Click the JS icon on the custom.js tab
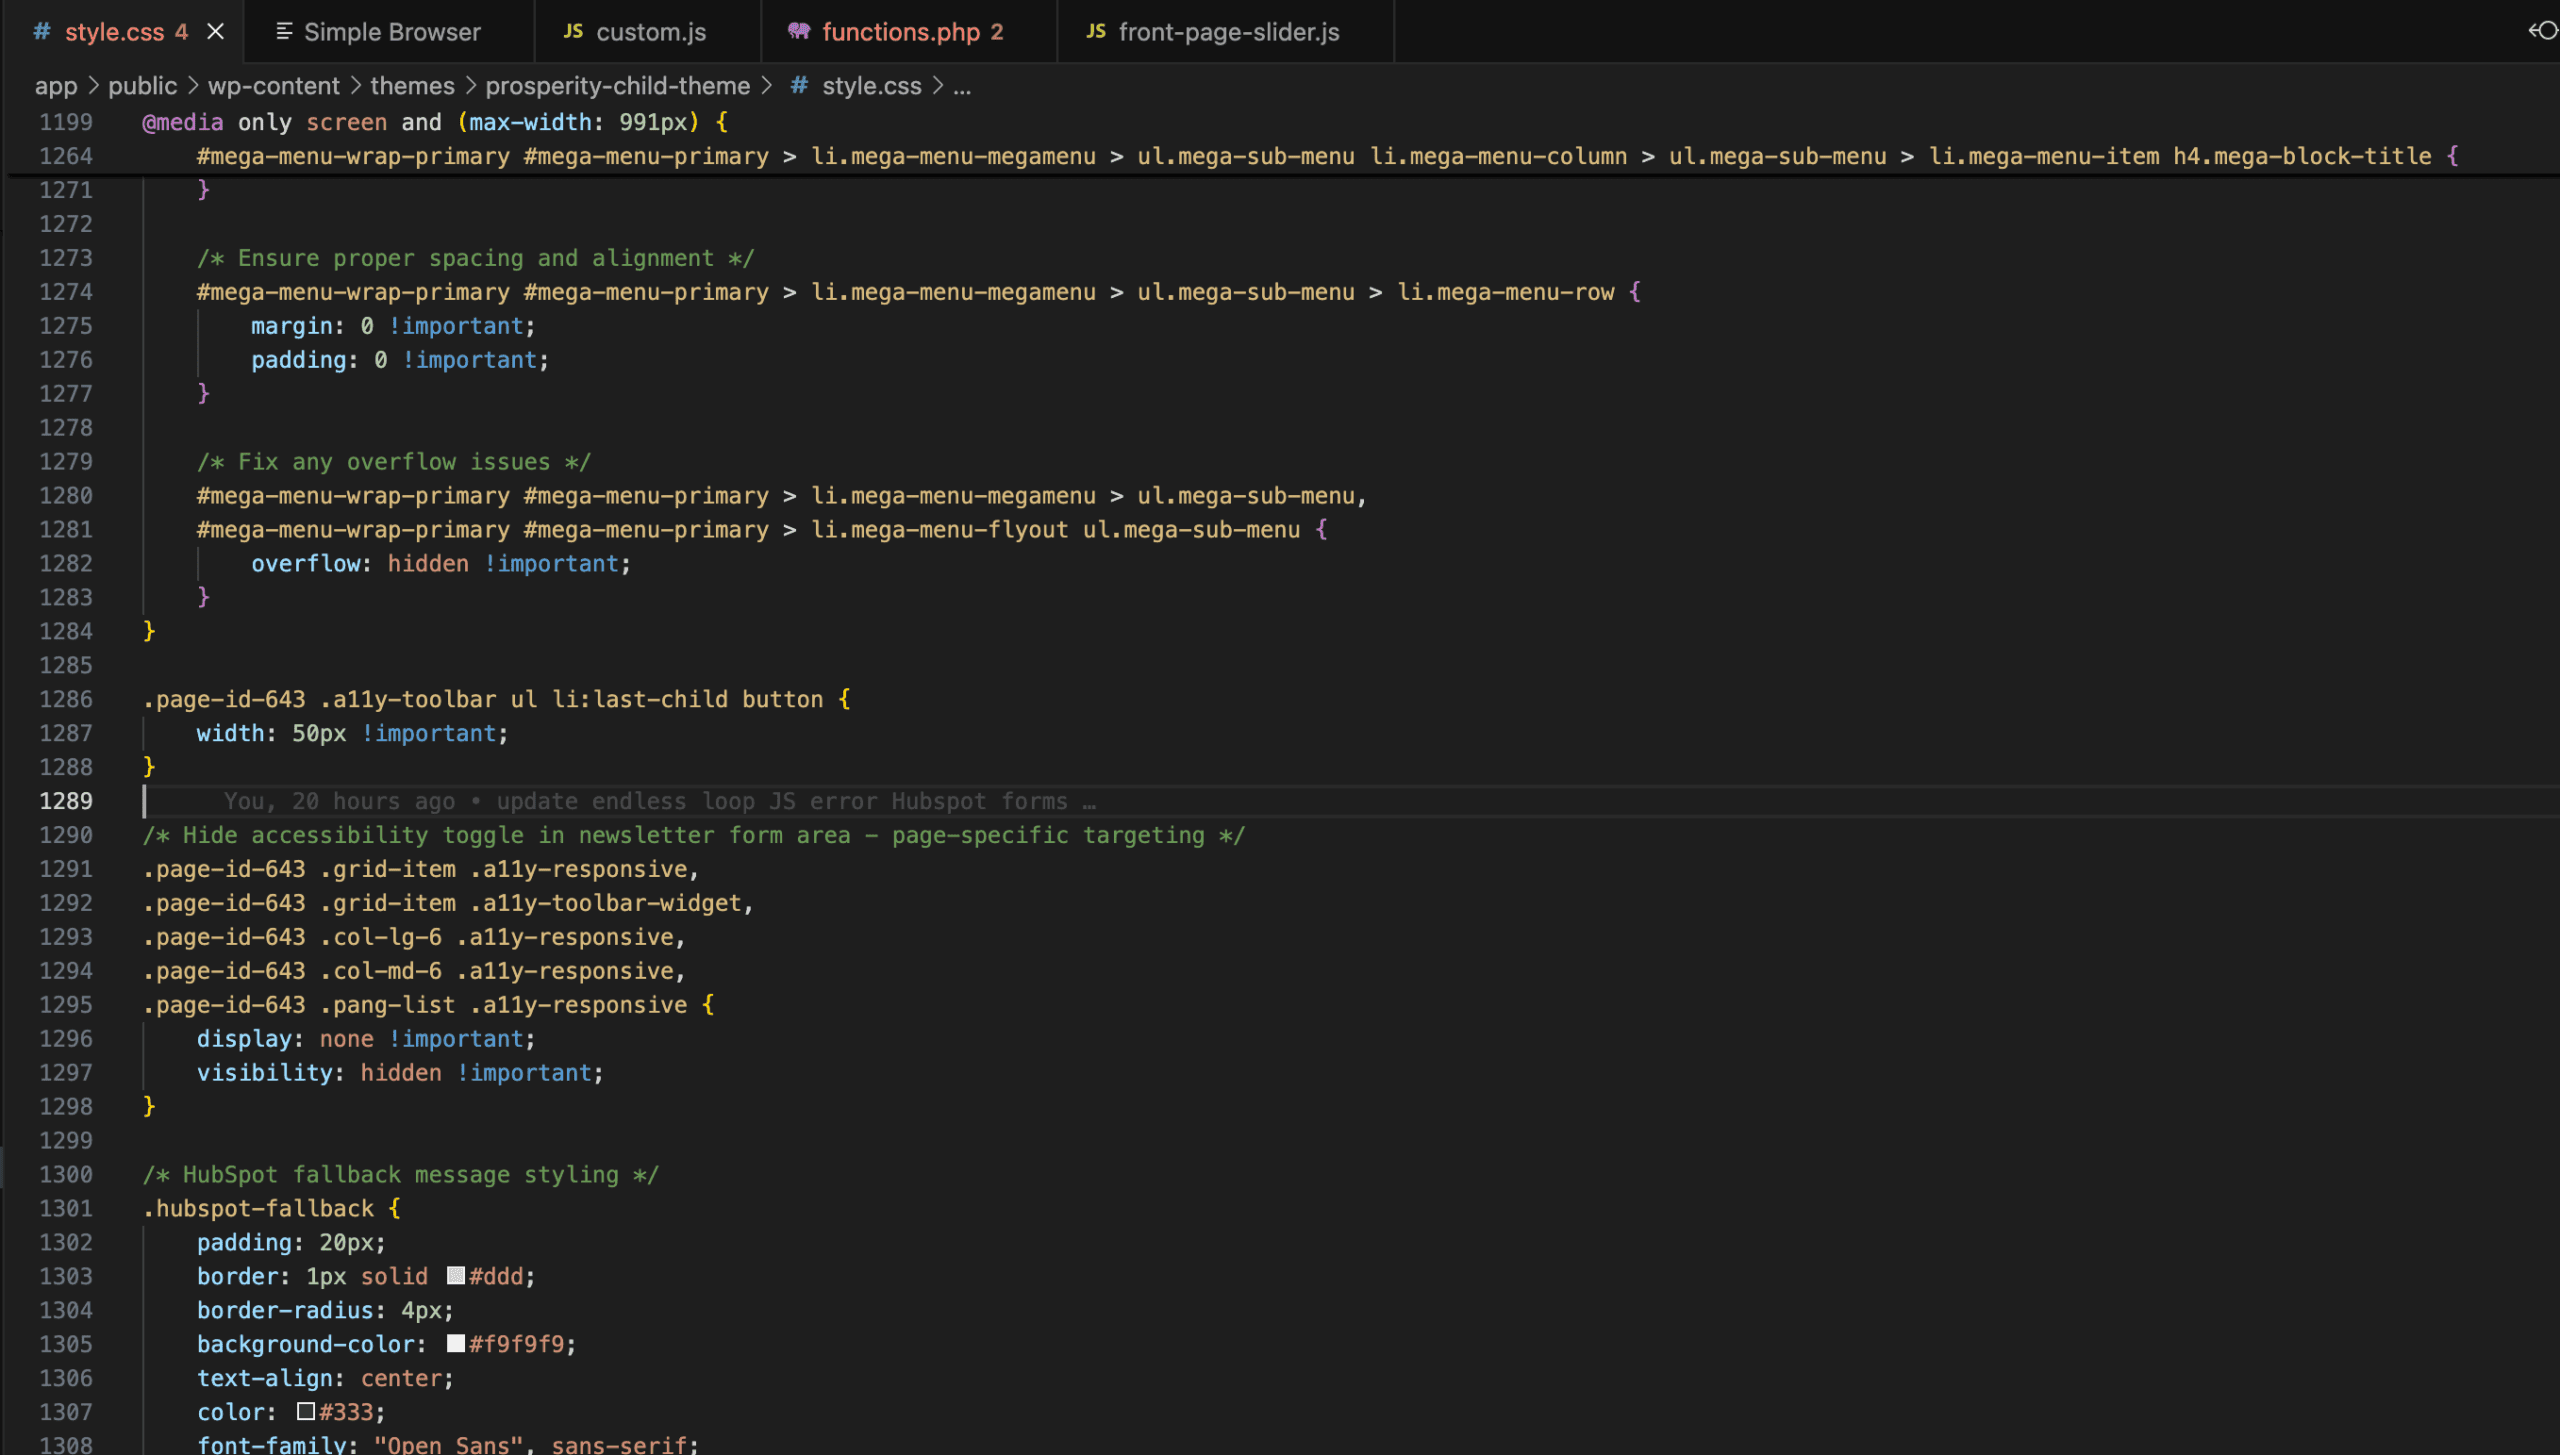The width and height of the screenshot is (2560, 1455). [572, 31]
